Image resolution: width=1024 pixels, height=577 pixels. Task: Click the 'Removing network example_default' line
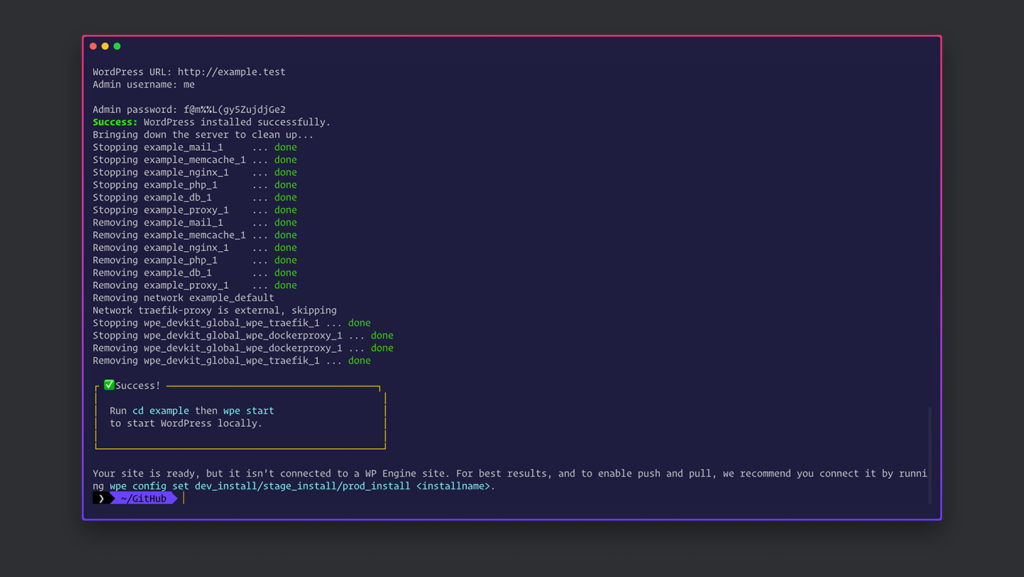point(183,298)
